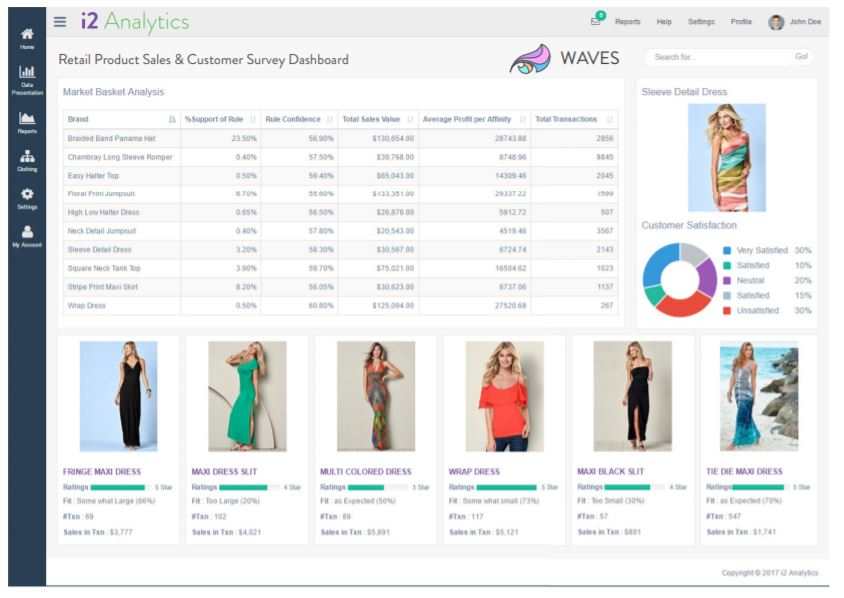Click Unsatisfied red legend swatch
844x598 pixels.
click(x=727, y=311)
